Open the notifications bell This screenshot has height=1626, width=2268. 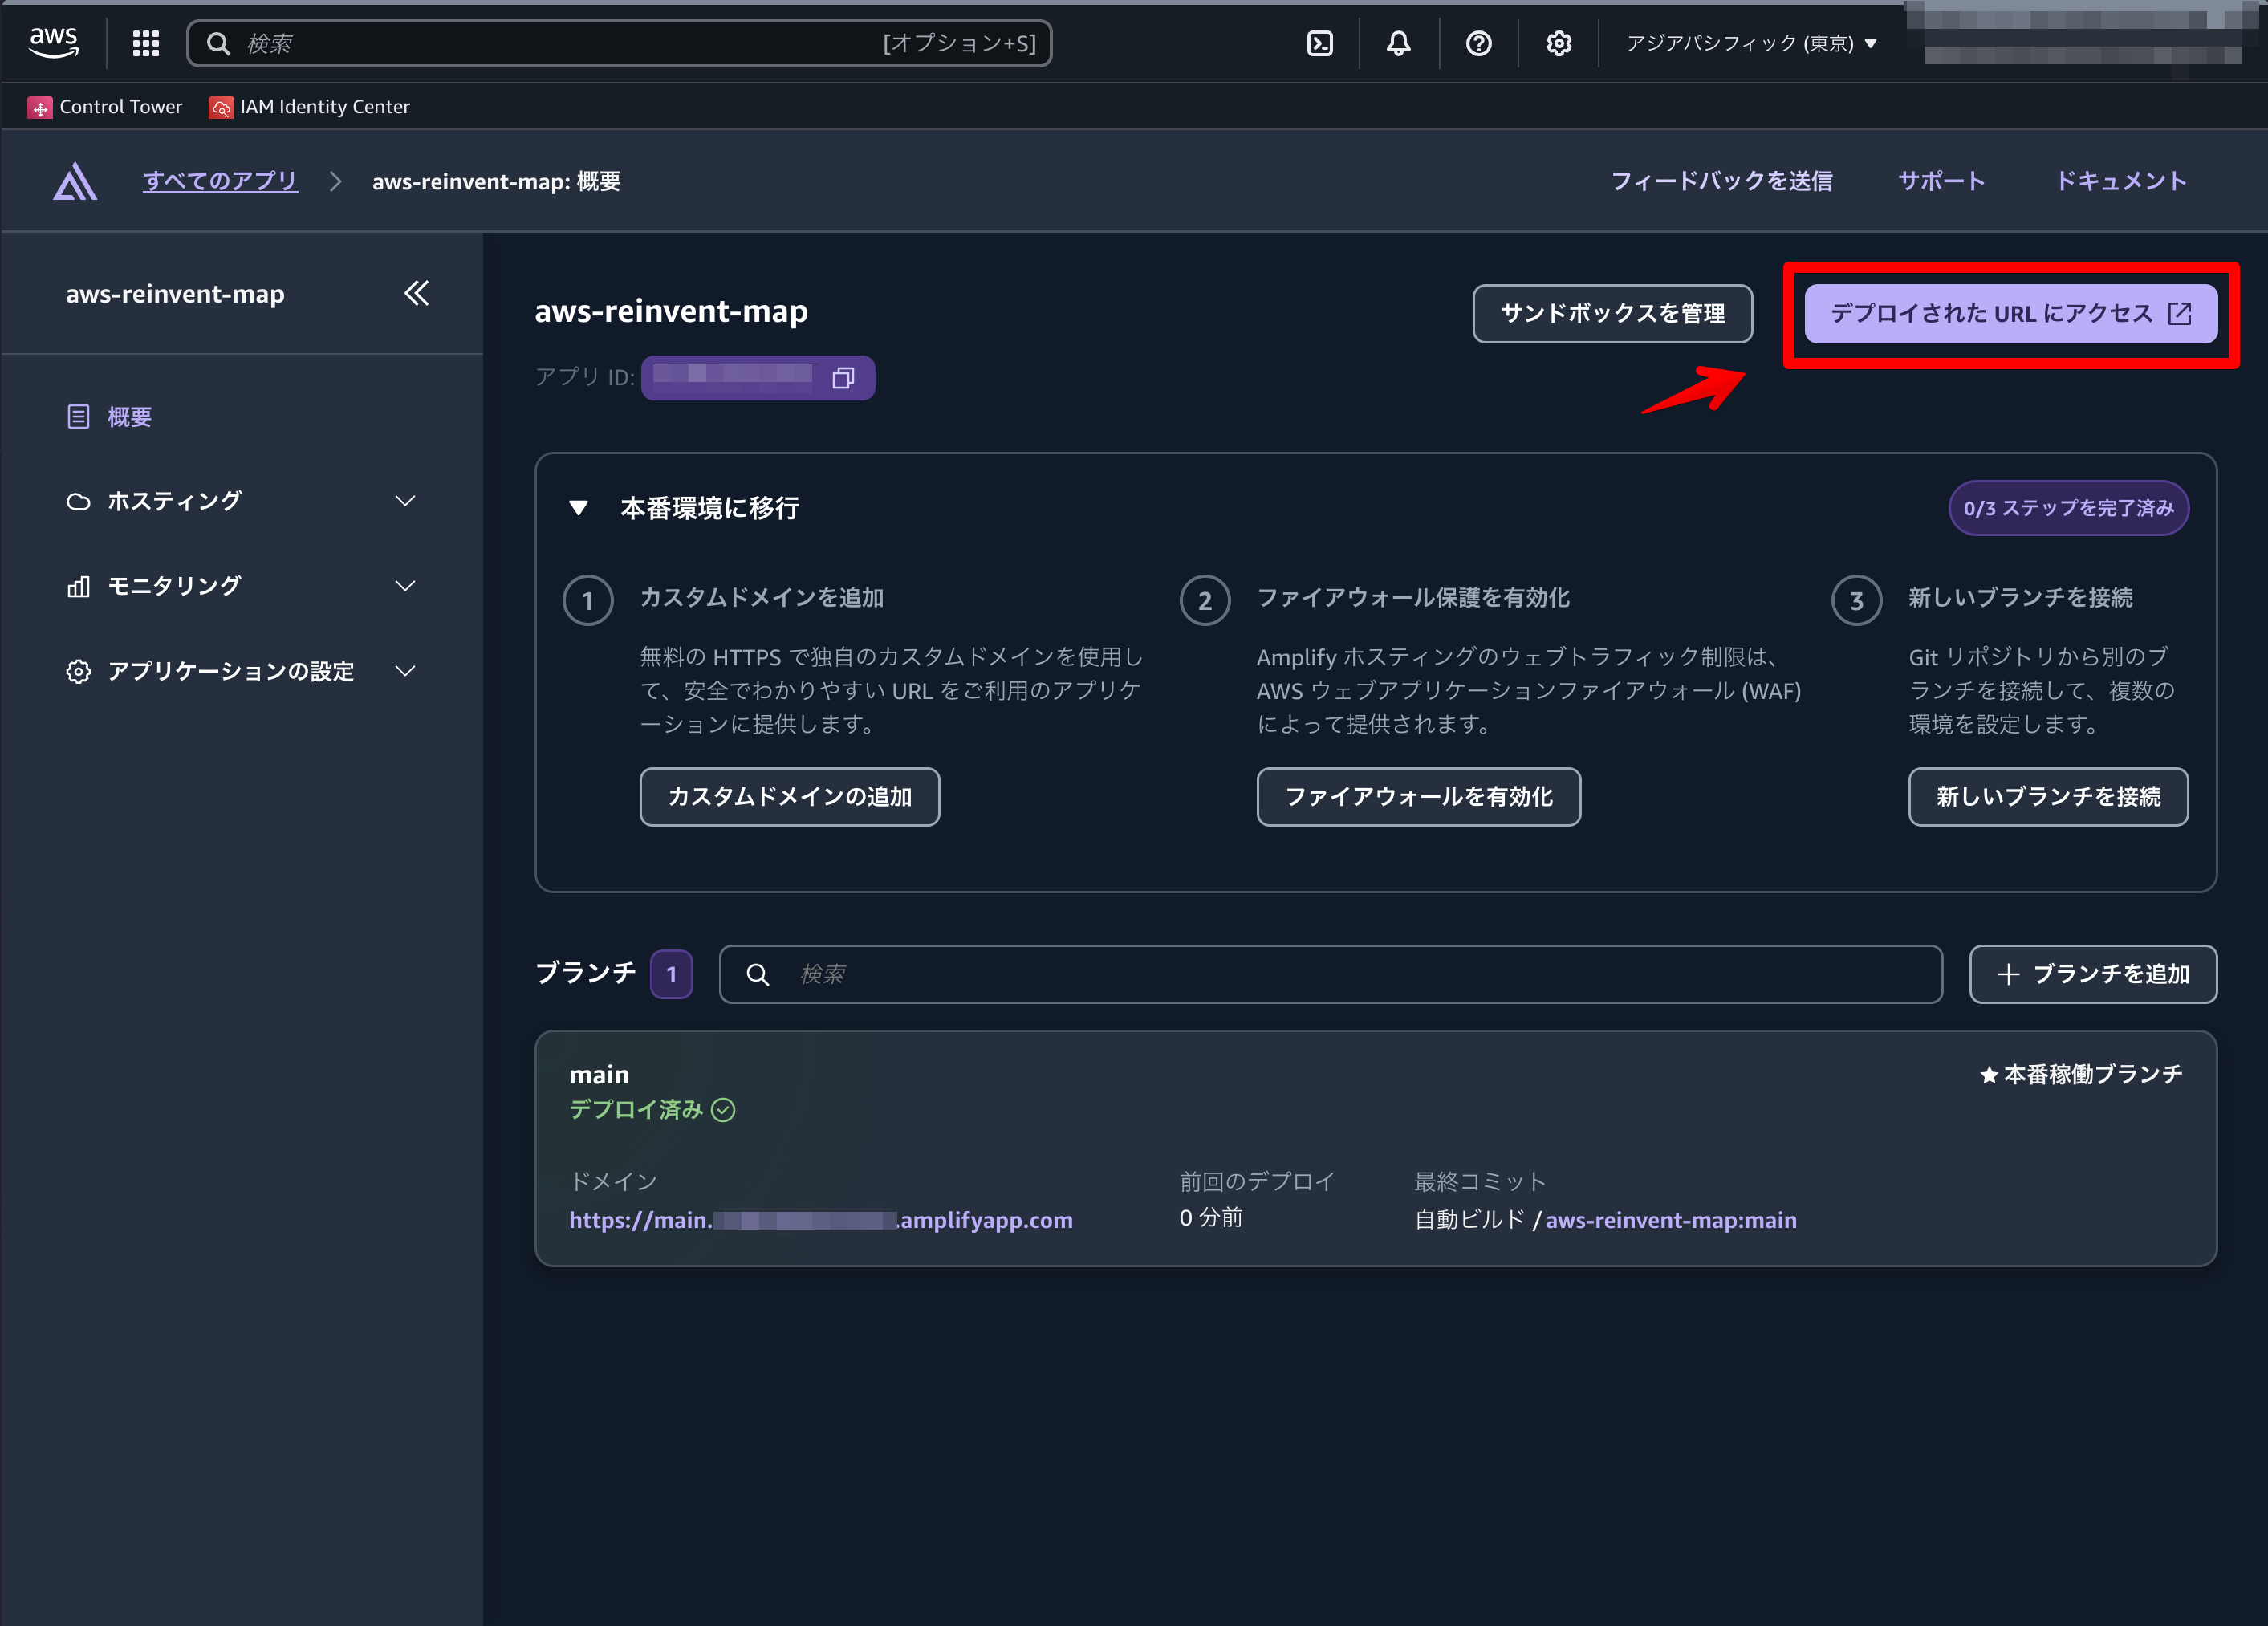pos(1399,43)
